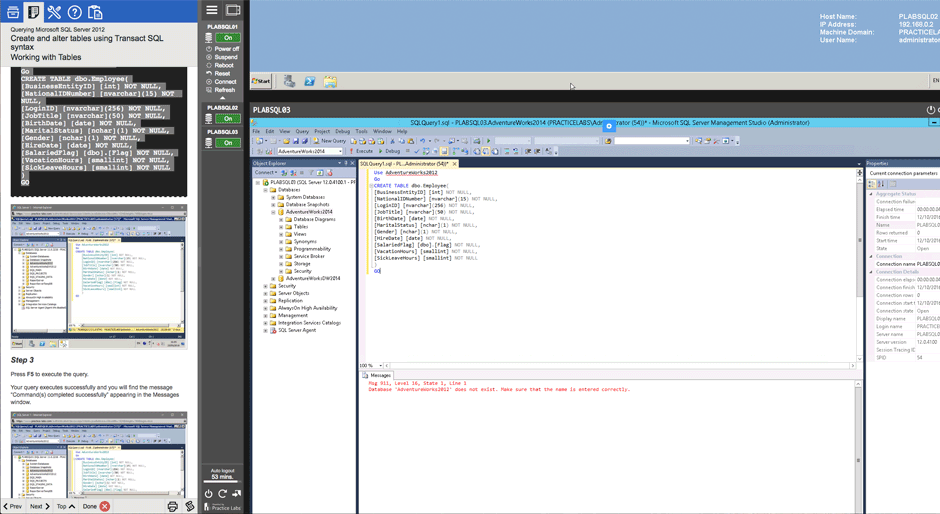Toggle PLABSQL02 On power switch
Image resolution: width=940 pixels, height=514 pixels.
point(228,118)
